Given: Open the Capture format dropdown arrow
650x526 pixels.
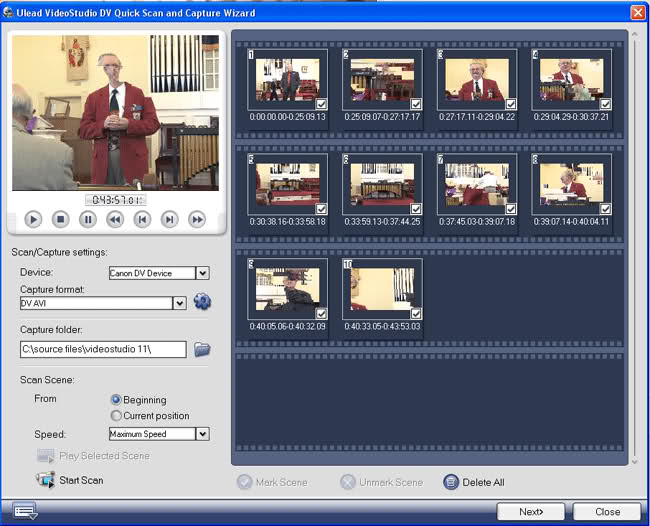Looking at the screenshot, I should click(x=179, y=303).
